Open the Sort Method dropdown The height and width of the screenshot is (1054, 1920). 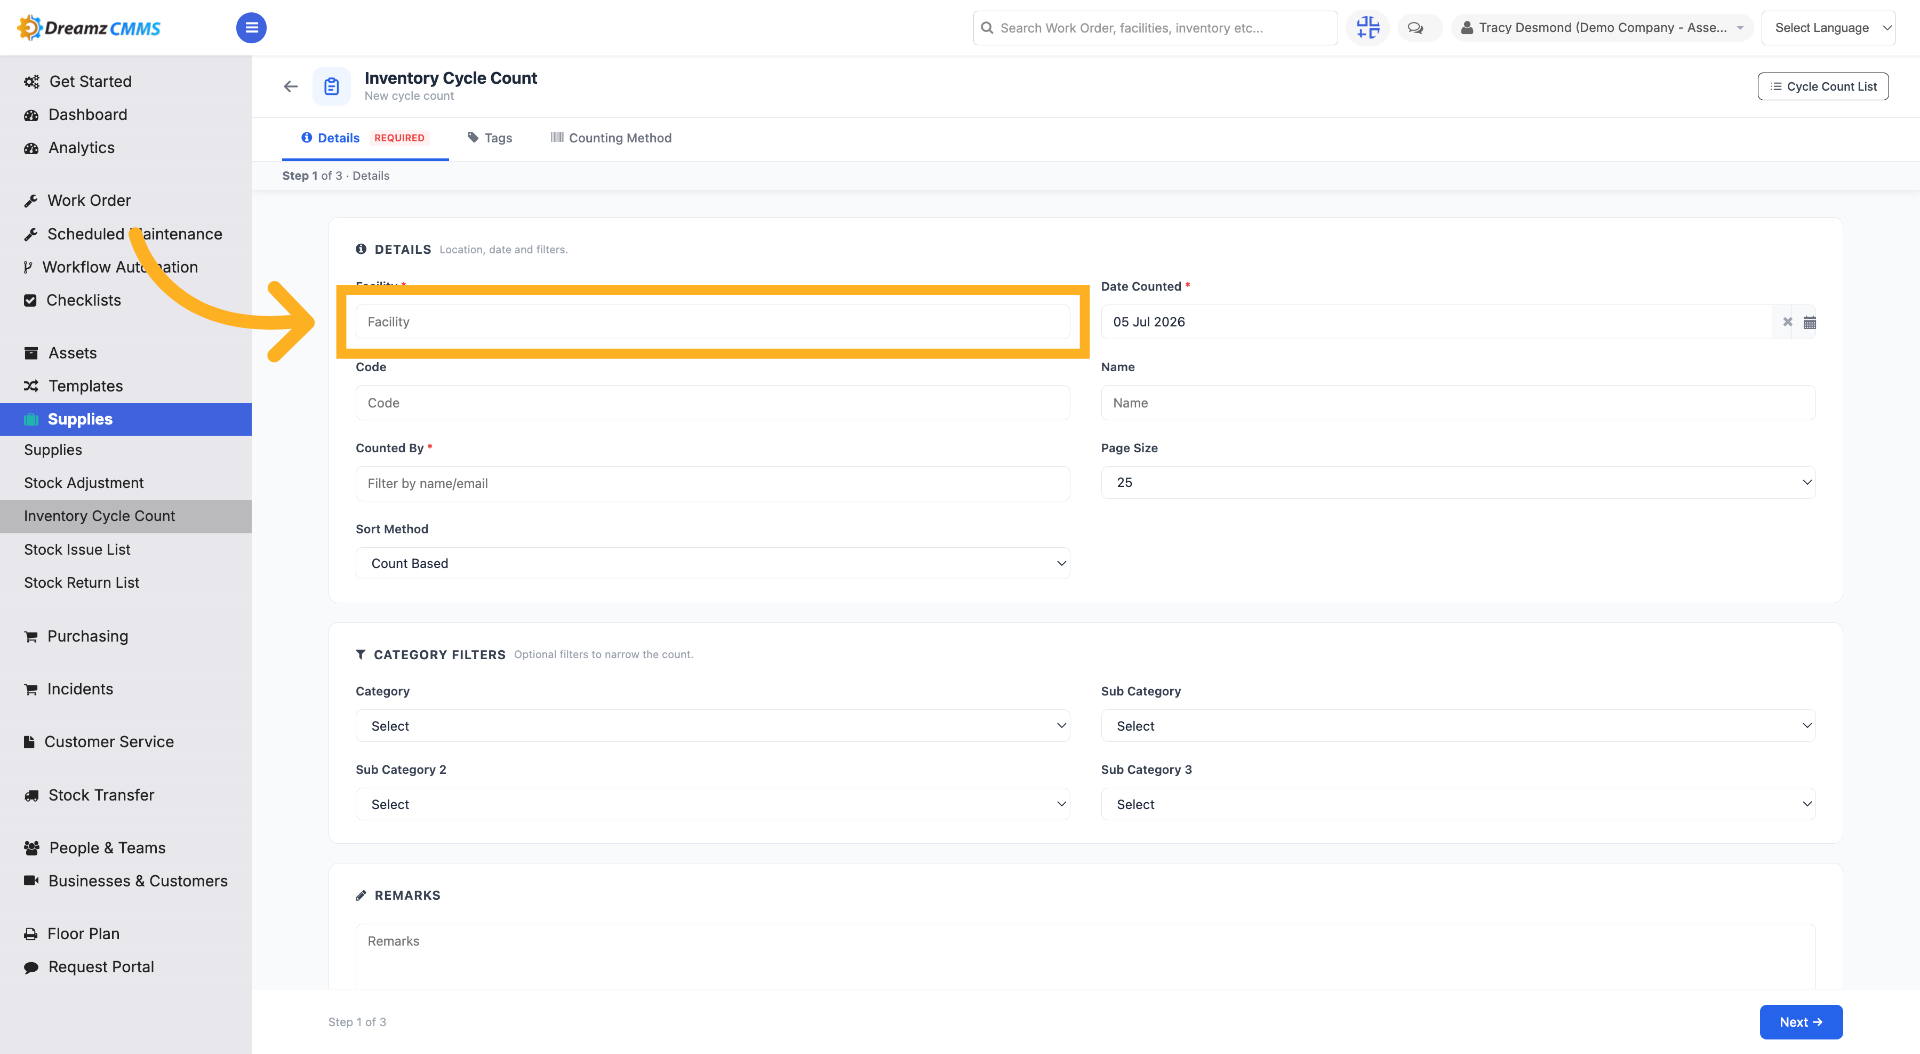(713, 564)
